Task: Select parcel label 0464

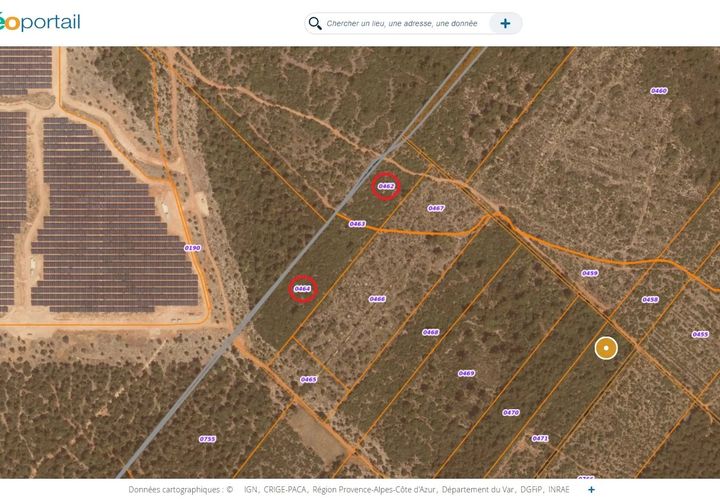Action: coord(302,289)
